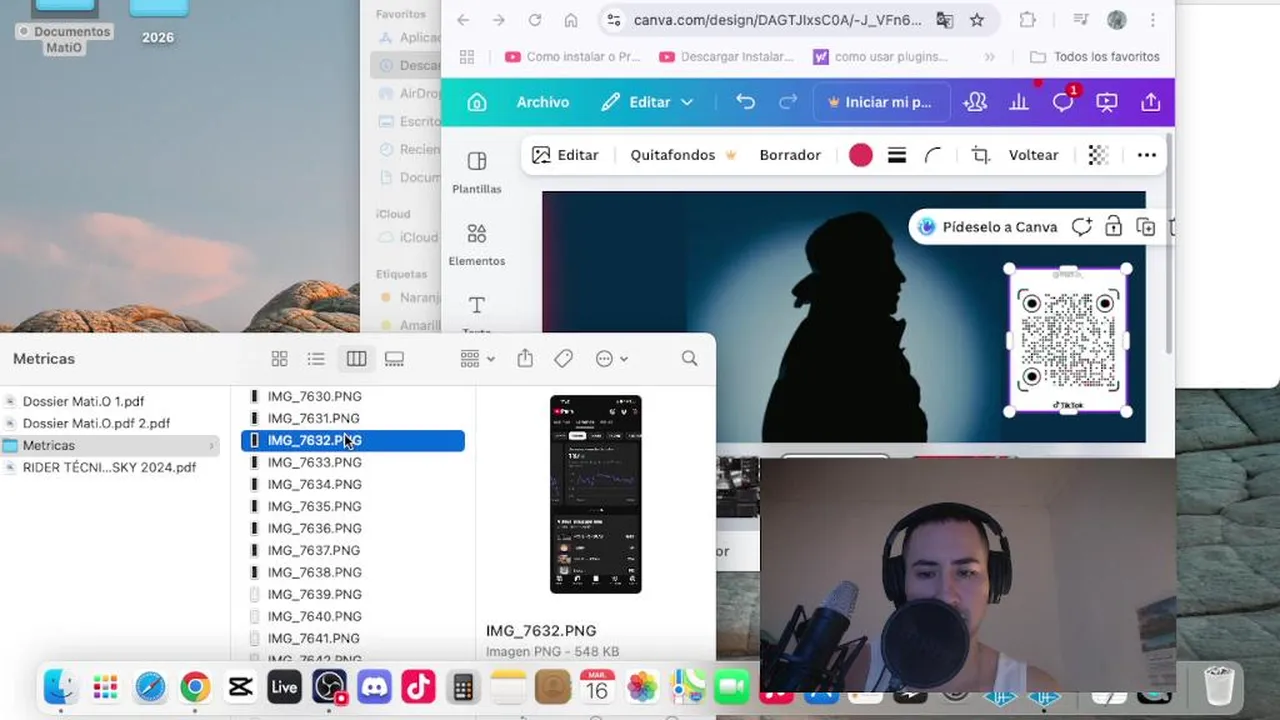This screenshot has height=720, width=1280.
Task: Open Discord from the Dock
Action: point(374,687)
